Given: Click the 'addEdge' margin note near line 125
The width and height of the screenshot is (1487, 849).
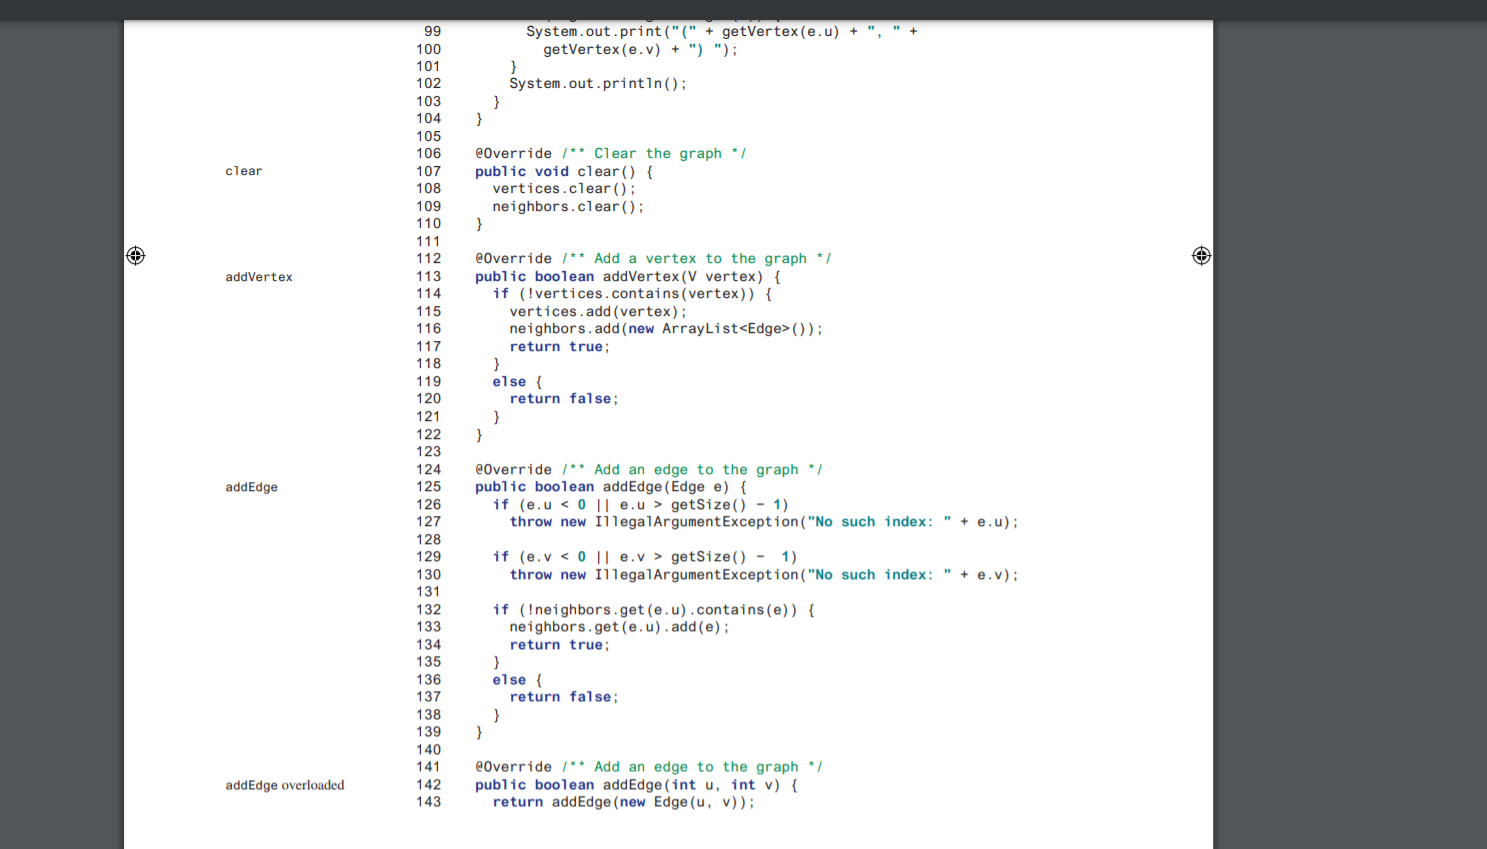Looking at the screenshot, I should tap(251, 487).
